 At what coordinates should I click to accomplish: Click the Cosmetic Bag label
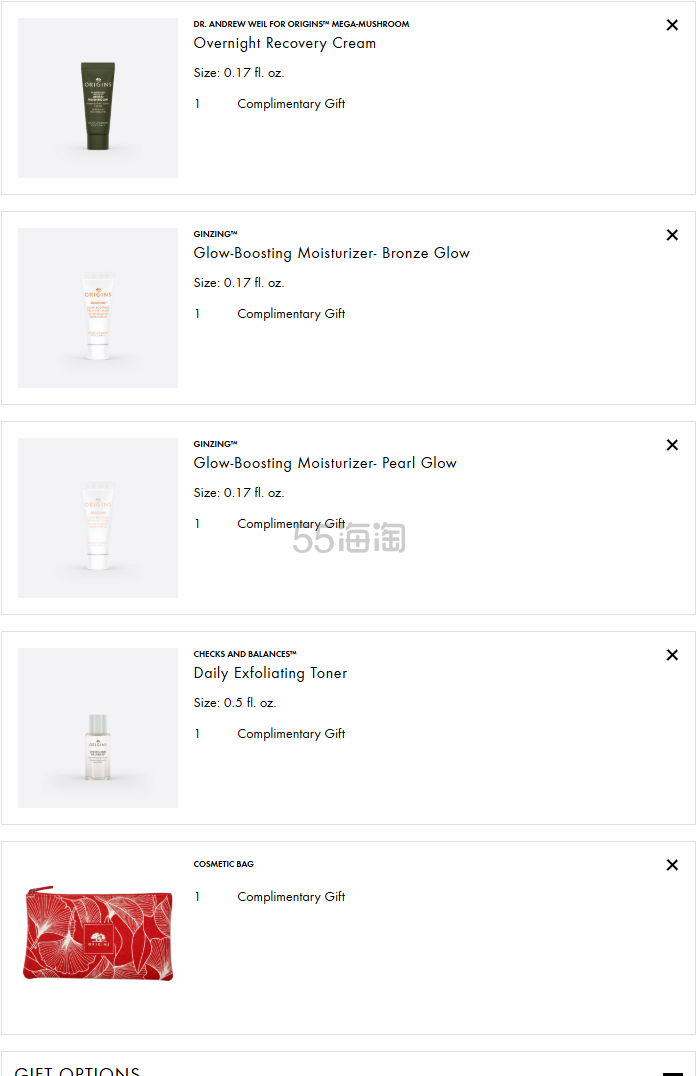pos(224,864)
